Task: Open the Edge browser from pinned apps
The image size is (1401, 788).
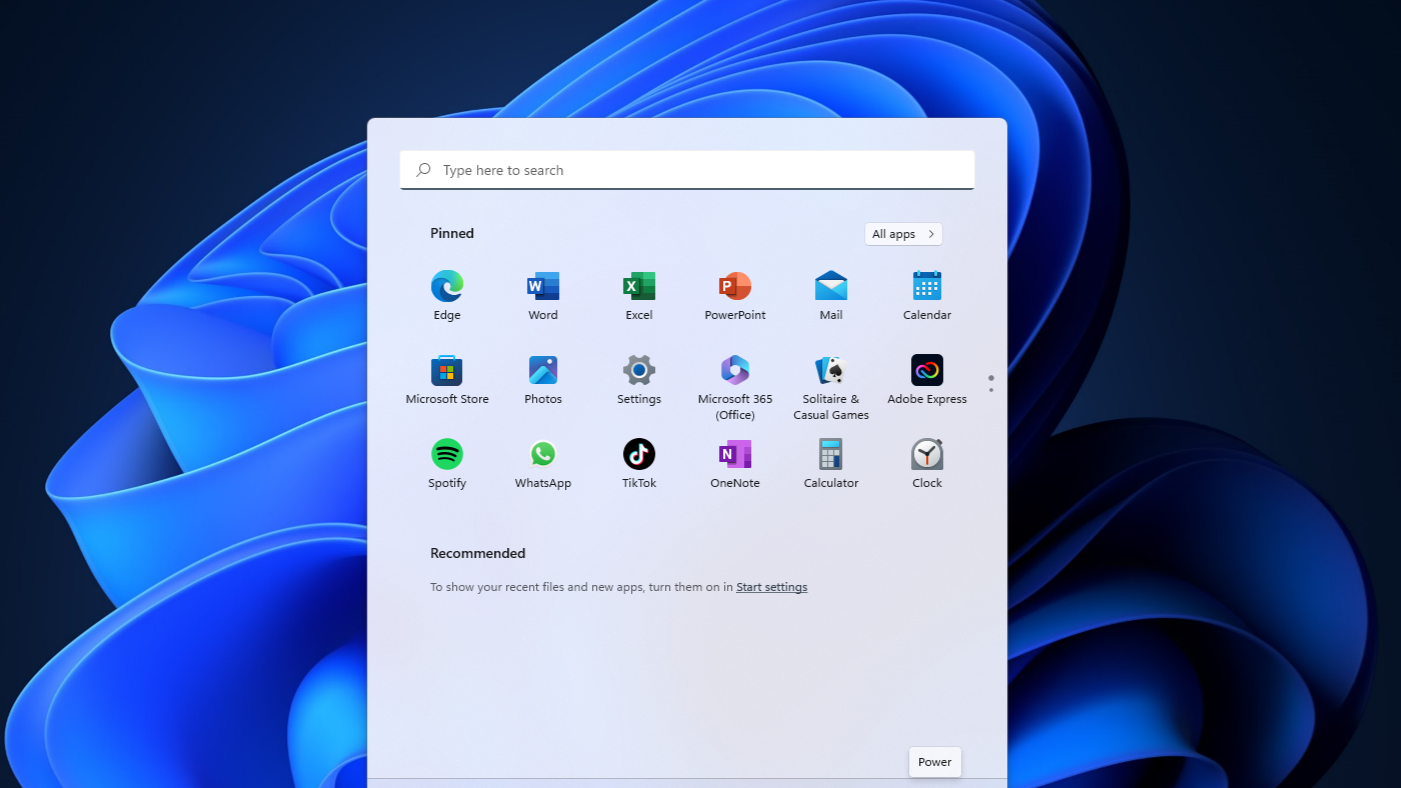Action: coord(447,295)
